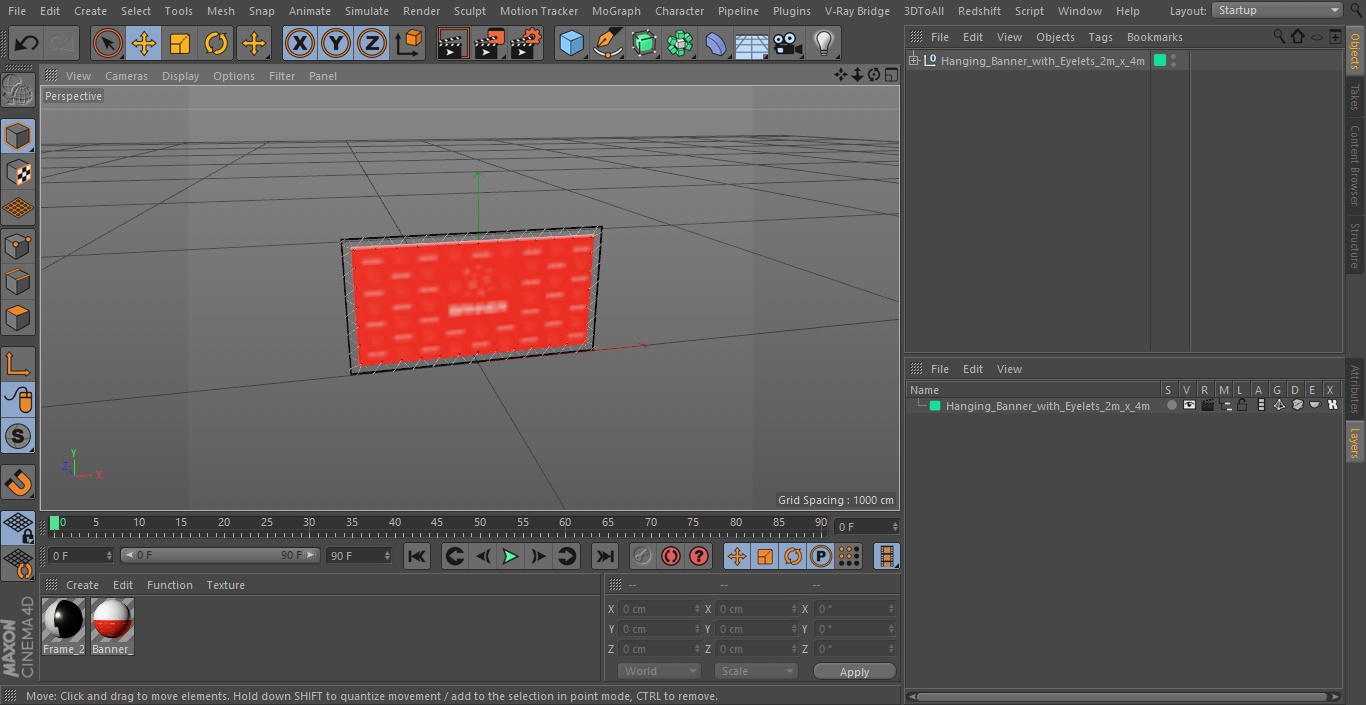
Task: Go to the previous key
Action: click(x=454, y=556)
